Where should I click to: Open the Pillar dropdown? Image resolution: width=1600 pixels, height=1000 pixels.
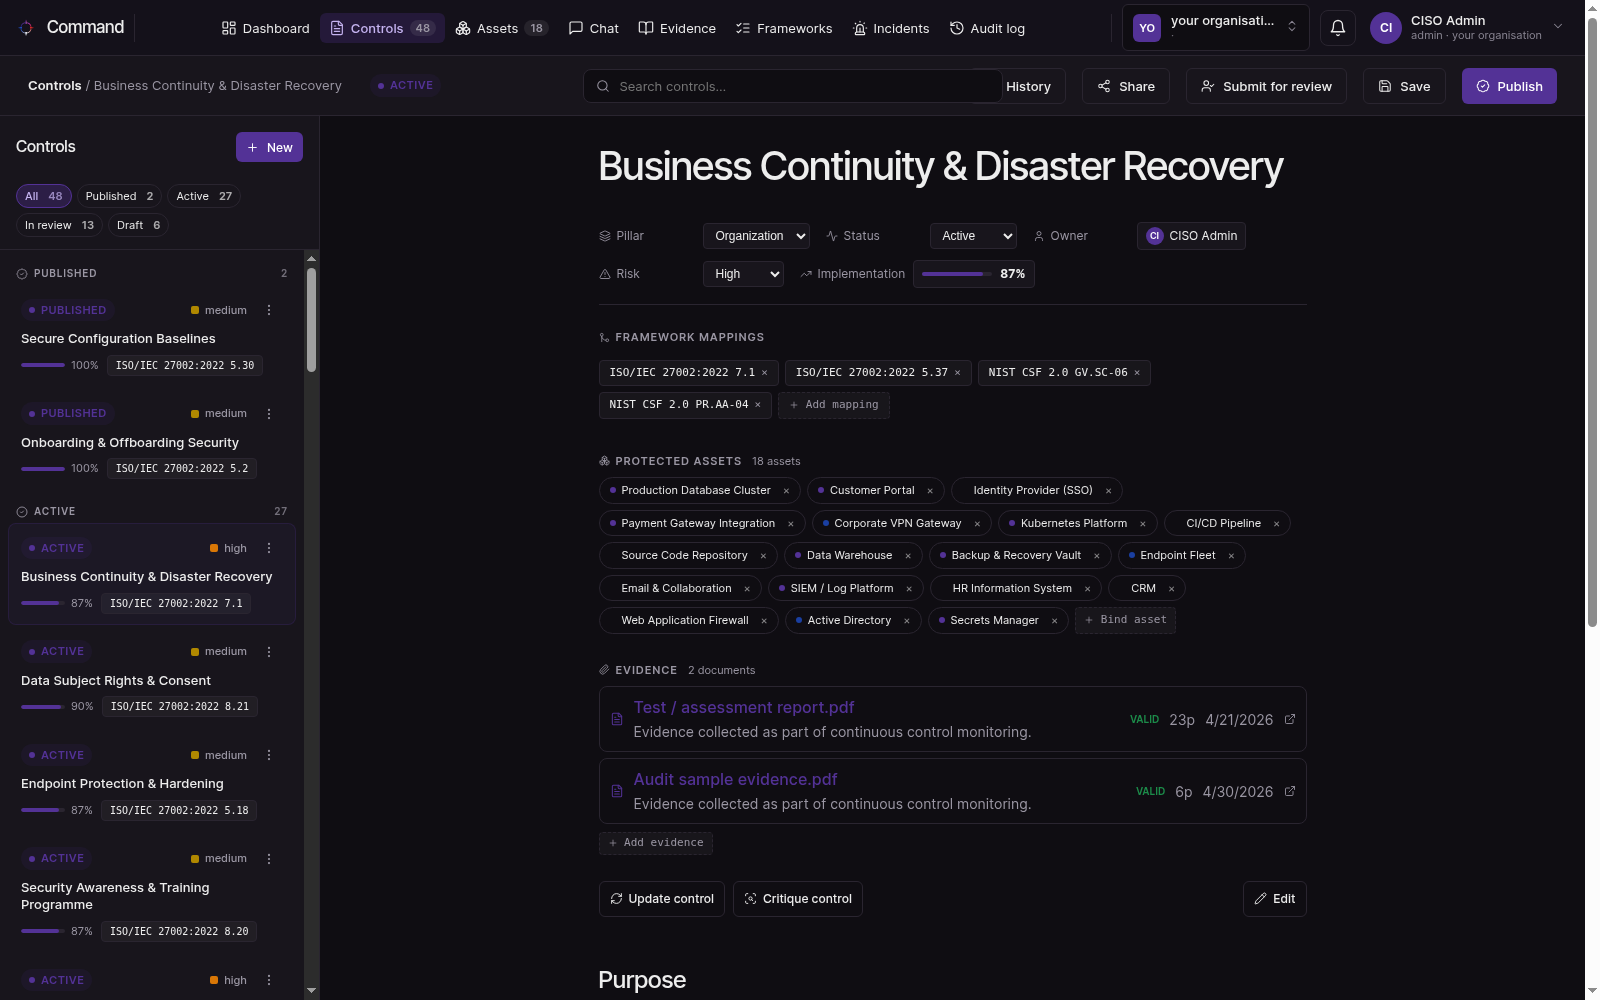point(756,236)
